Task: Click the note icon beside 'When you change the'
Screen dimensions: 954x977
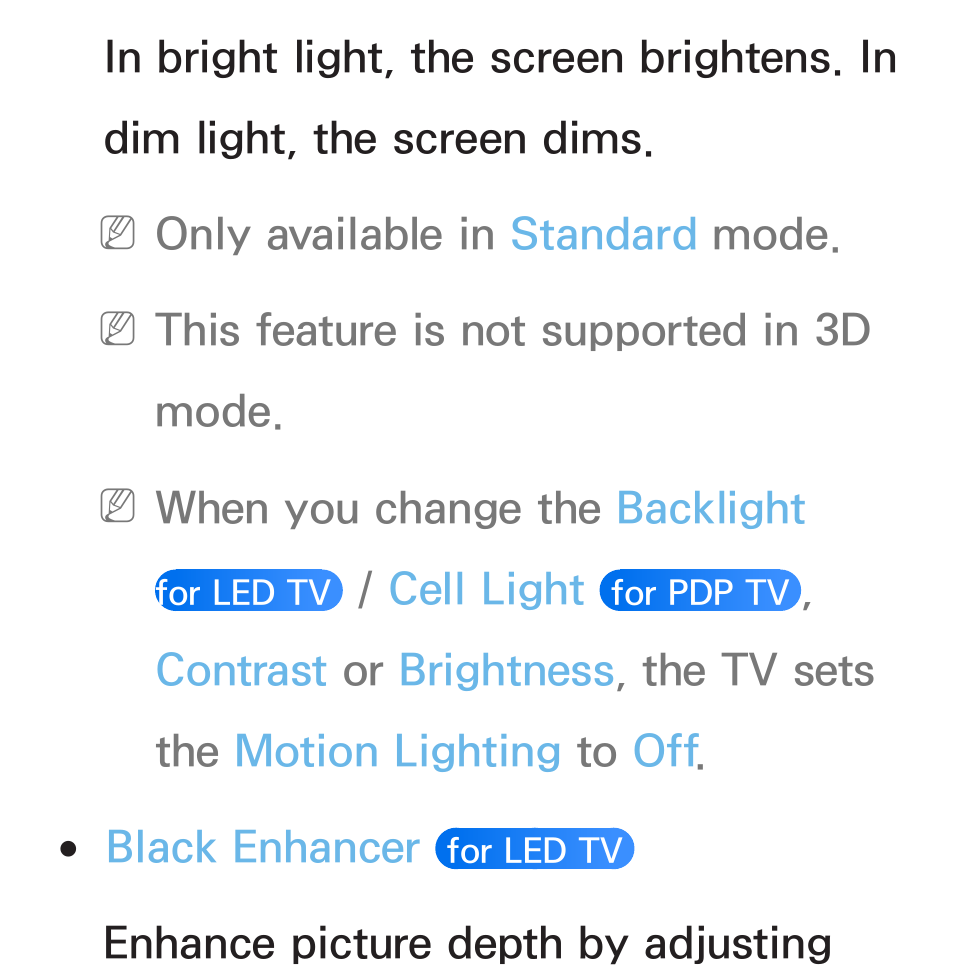Action: (x=118, y=506)
